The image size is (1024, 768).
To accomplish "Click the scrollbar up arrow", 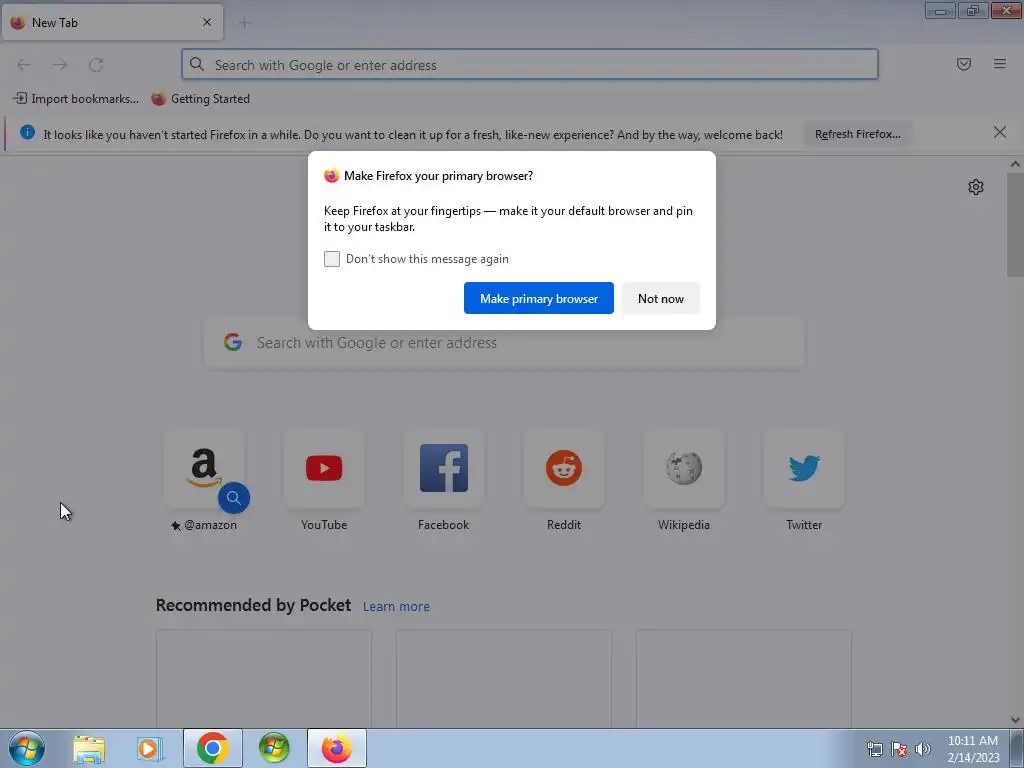I will point(1015,165).
